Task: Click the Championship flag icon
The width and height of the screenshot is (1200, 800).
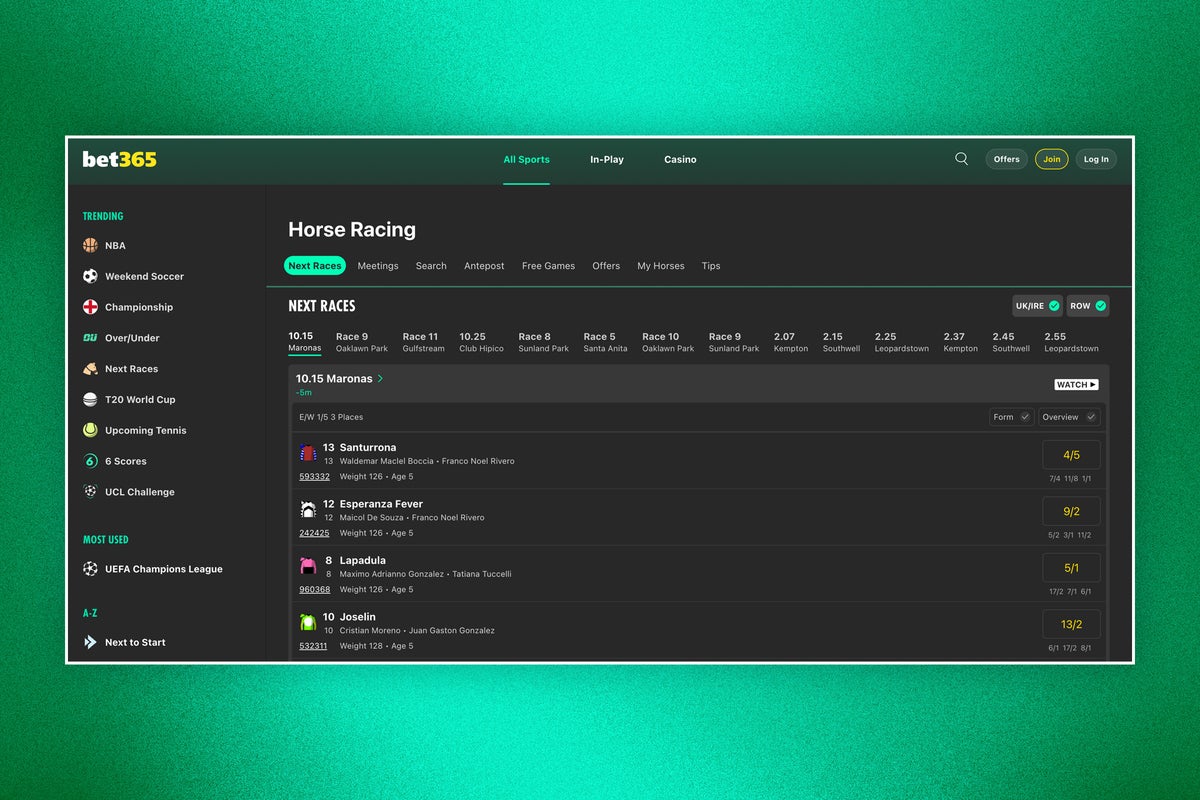Action: [x=91, y=307]
